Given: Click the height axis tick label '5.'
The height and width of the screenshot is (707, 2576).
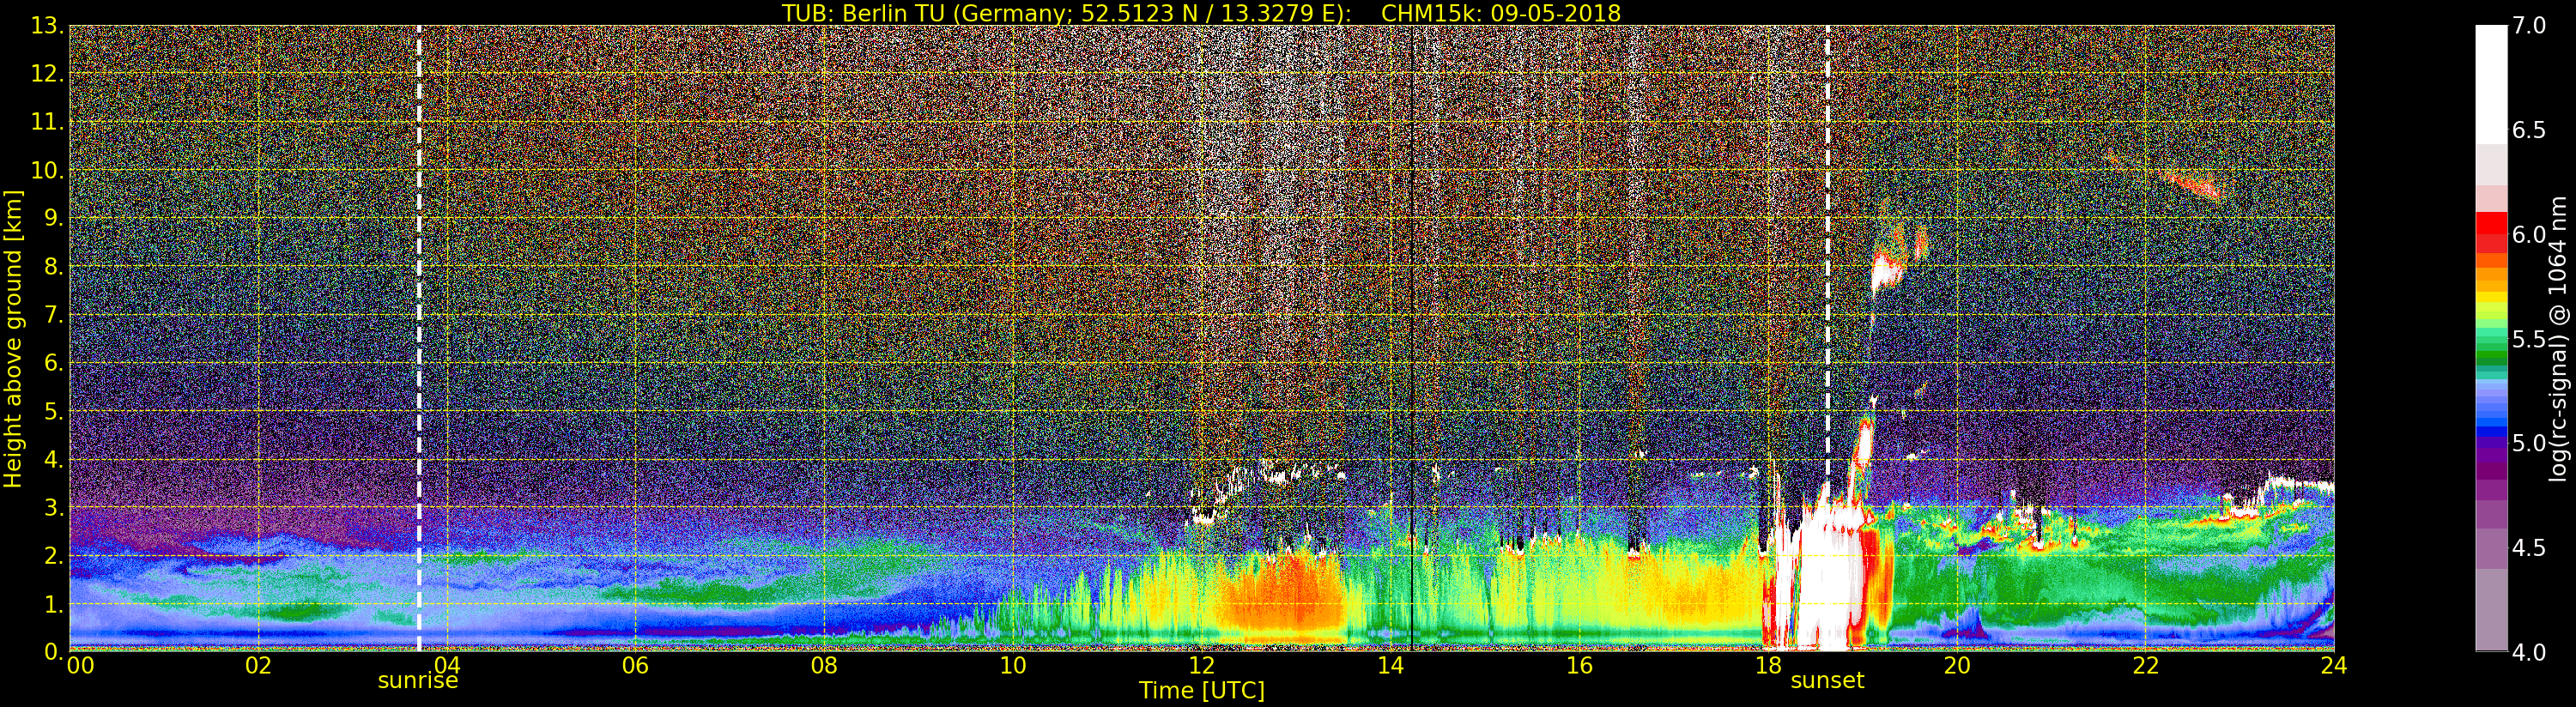Looking at the screenshot, I should (53, 411).
